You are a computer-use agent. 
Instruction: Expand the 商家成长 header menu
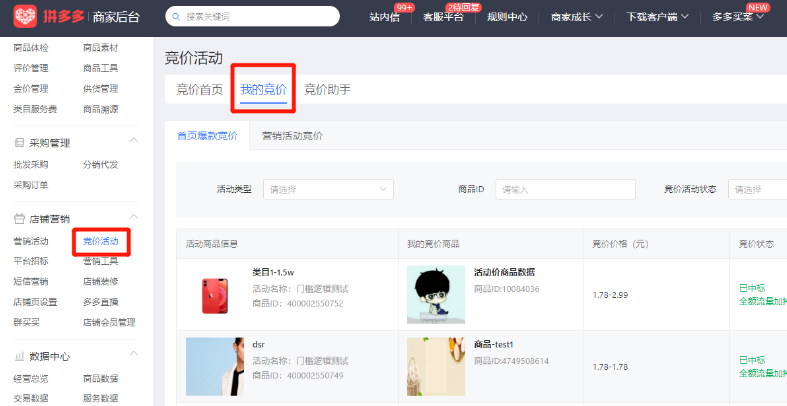pyautogui.click(x=578, y=17)
